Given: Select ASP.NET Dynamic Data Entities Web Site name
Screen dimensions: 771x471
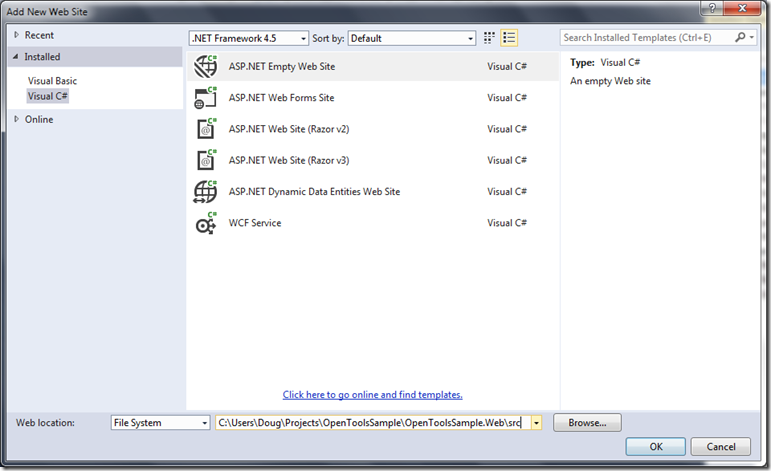Looking at the screenshot, I should point(314,192).
